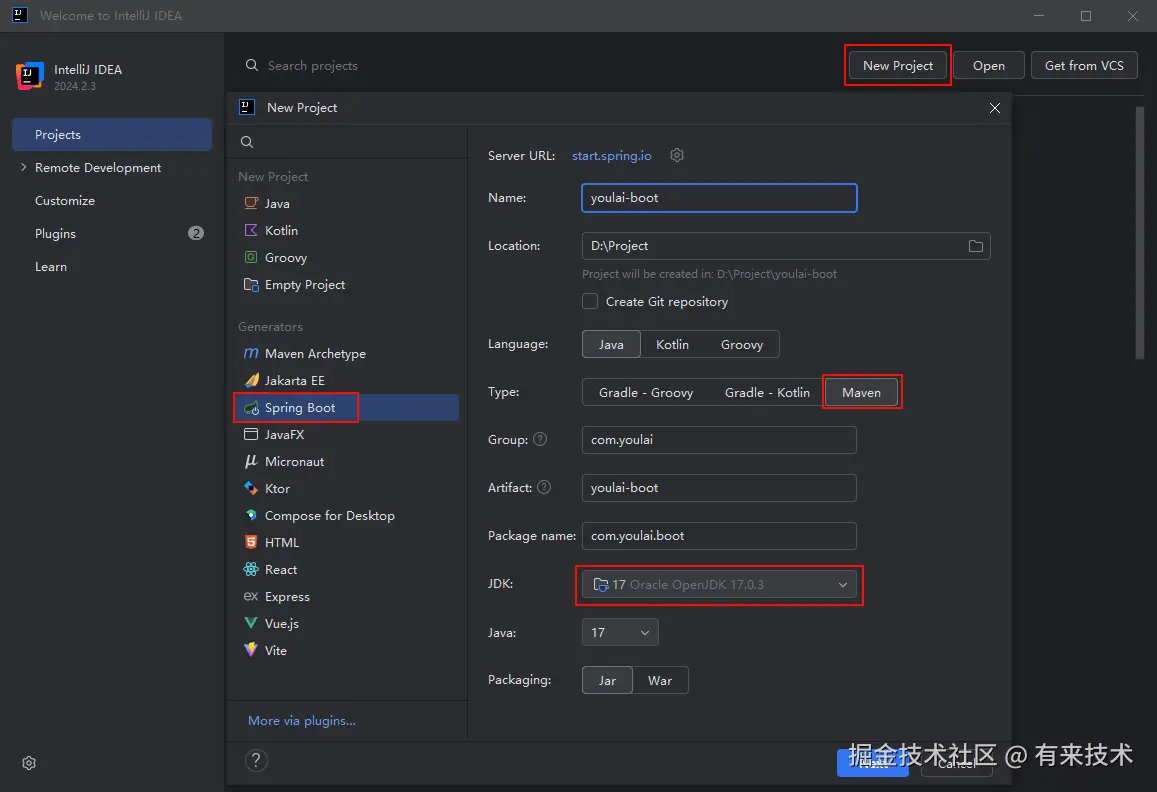Viewport: 1157px width, 792px height.
Task: Browse for location with folder icon
Action: 975,246
